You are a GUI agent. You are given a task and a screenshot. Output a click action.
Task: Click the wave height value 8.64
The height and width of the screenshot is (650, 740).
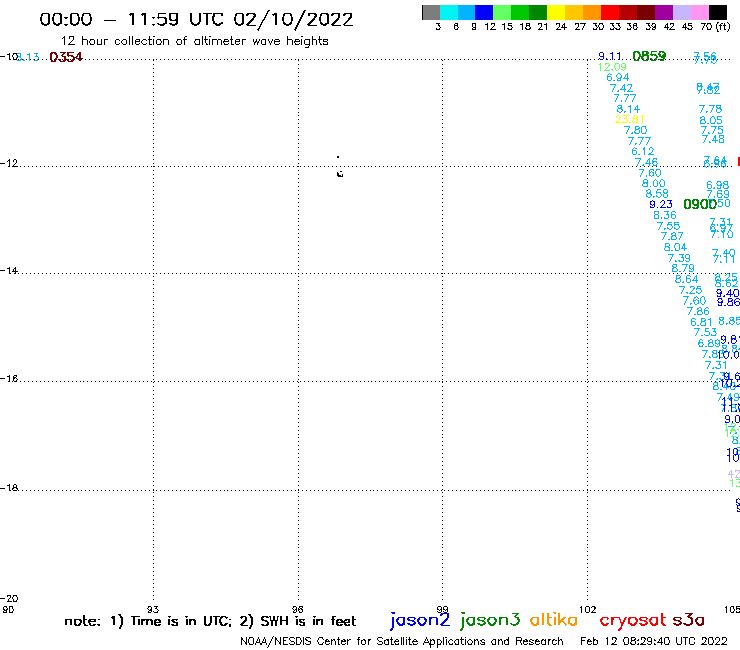[687, 279]
